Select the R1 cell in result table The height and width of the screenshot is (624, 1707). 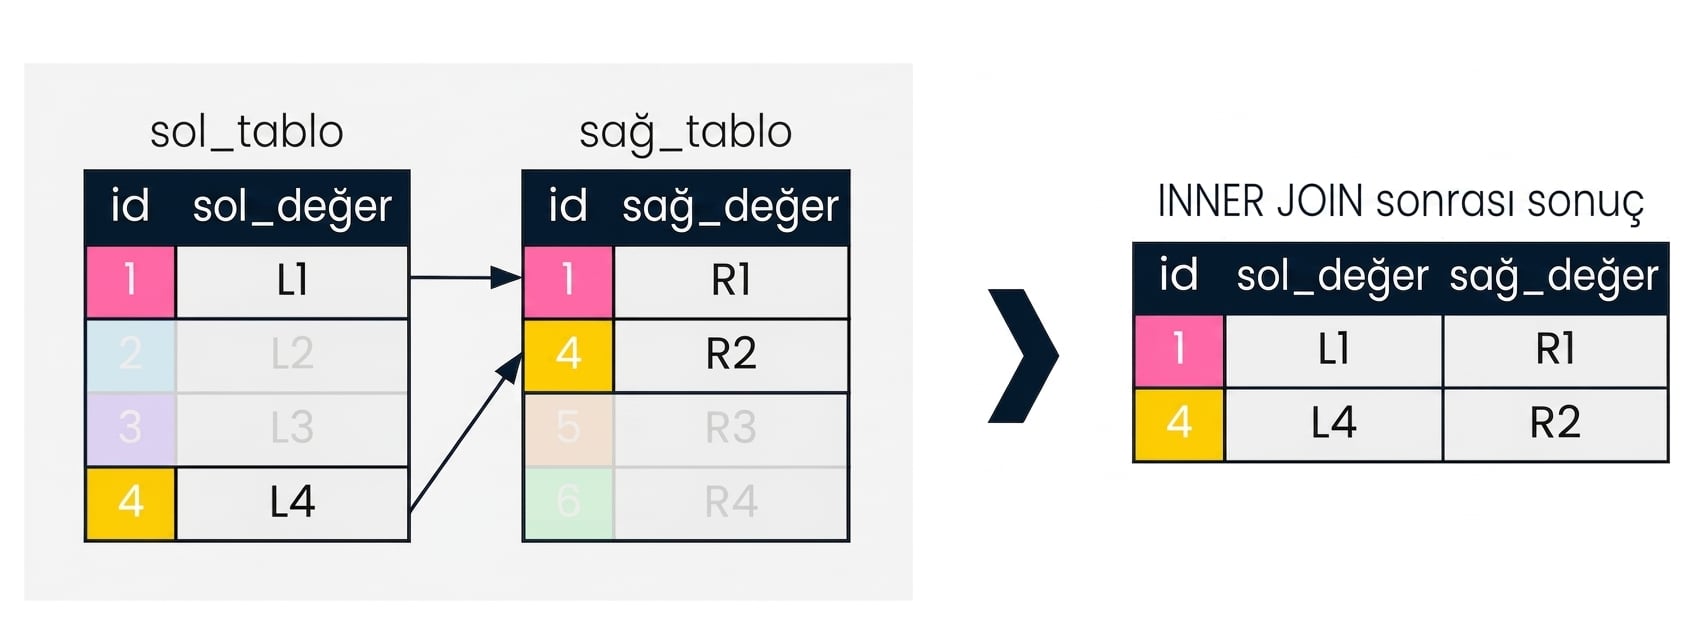pos(1556,350)
